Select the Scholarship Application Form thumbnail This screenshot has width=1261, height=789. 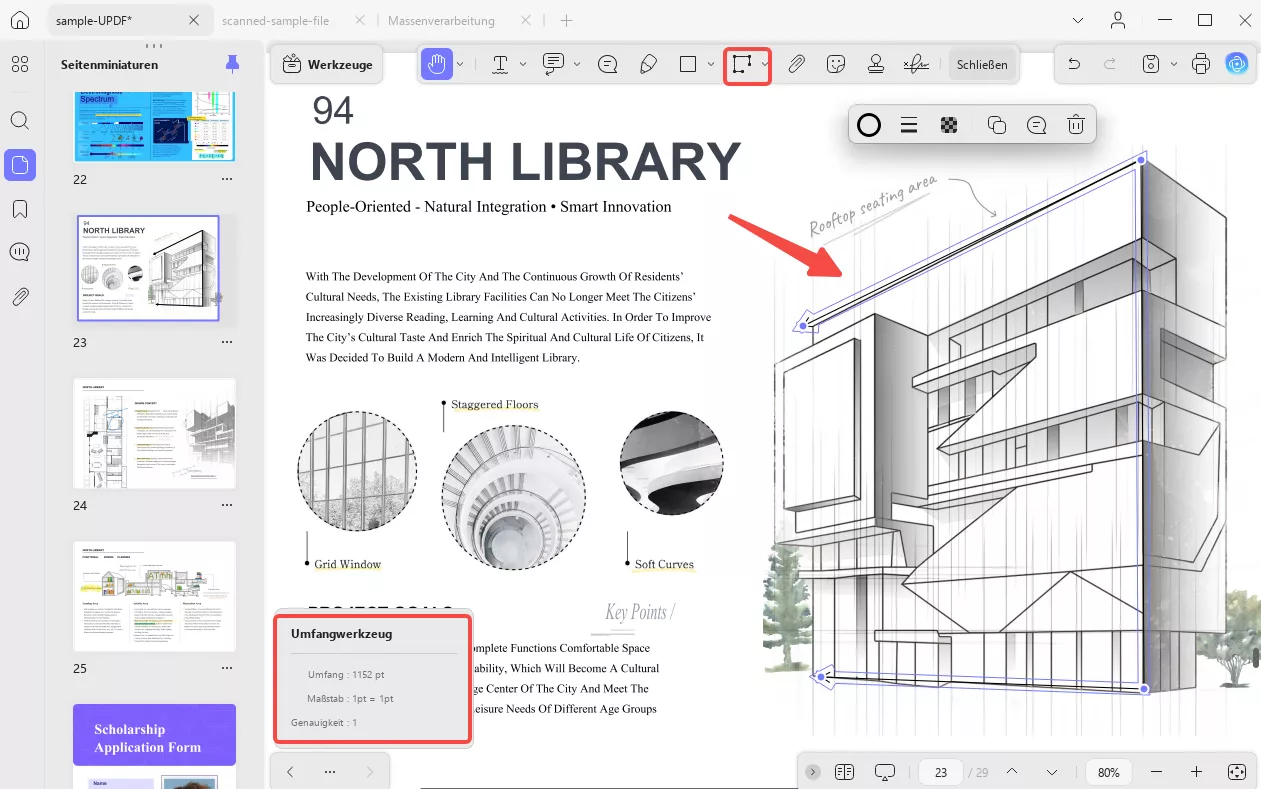click(x=155, y=746)
